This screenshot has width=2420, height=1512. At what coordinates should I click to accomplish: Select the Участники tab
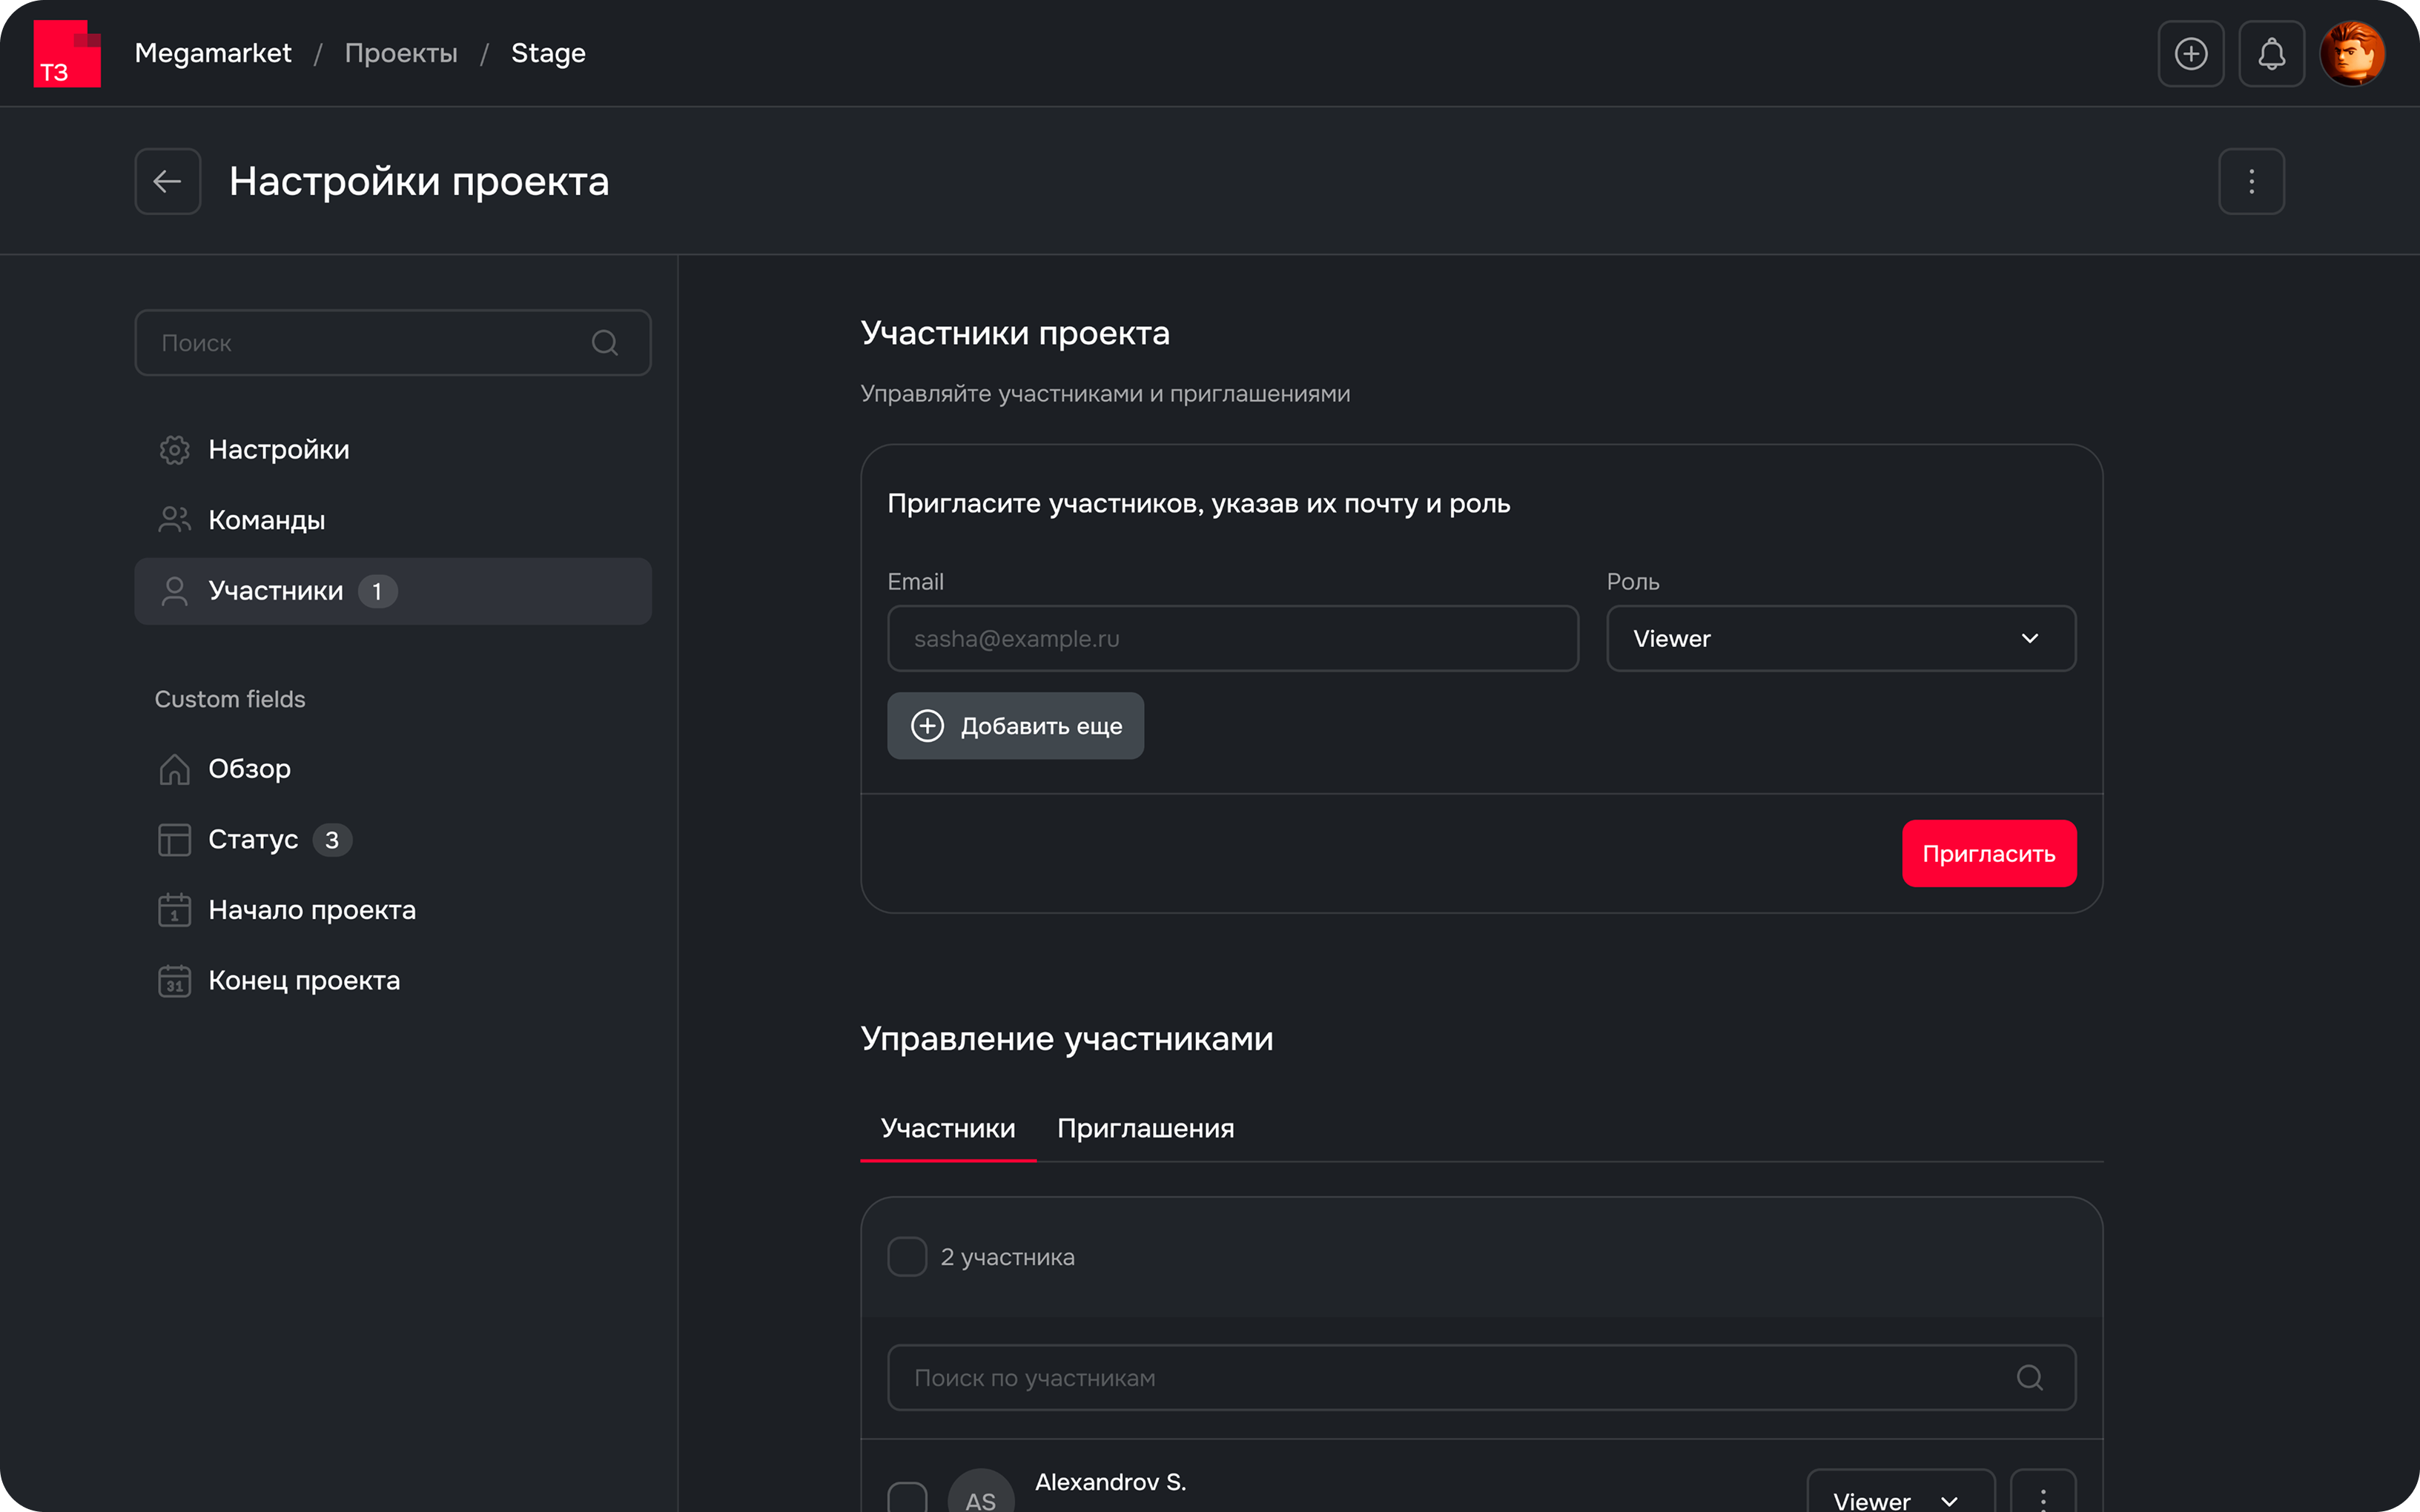947,1128
